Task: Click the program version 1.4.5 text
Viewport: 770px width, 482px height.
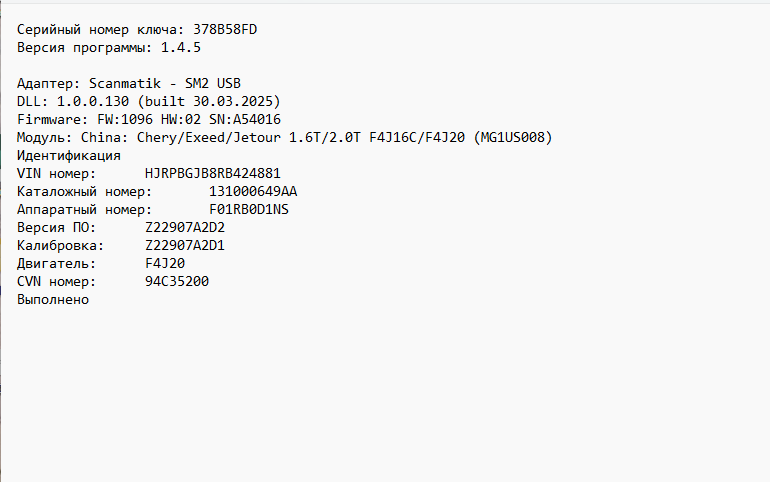Action: (x=182, y=48)
